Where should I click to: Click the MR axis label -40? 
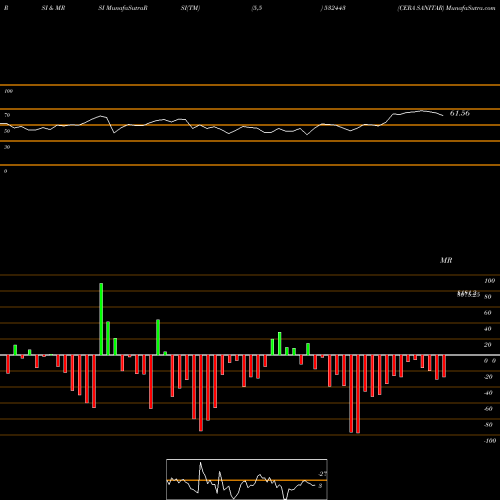tap(488, 393)
